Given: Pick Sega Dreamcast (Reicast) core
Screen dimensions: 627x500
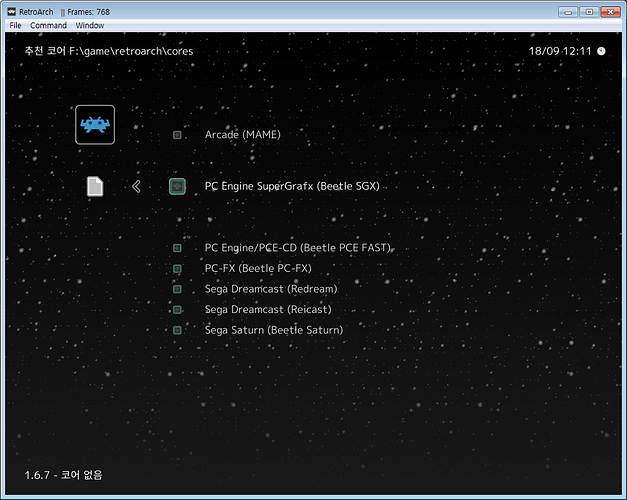Looking at the screenshot, I should [x=268, y=310].
